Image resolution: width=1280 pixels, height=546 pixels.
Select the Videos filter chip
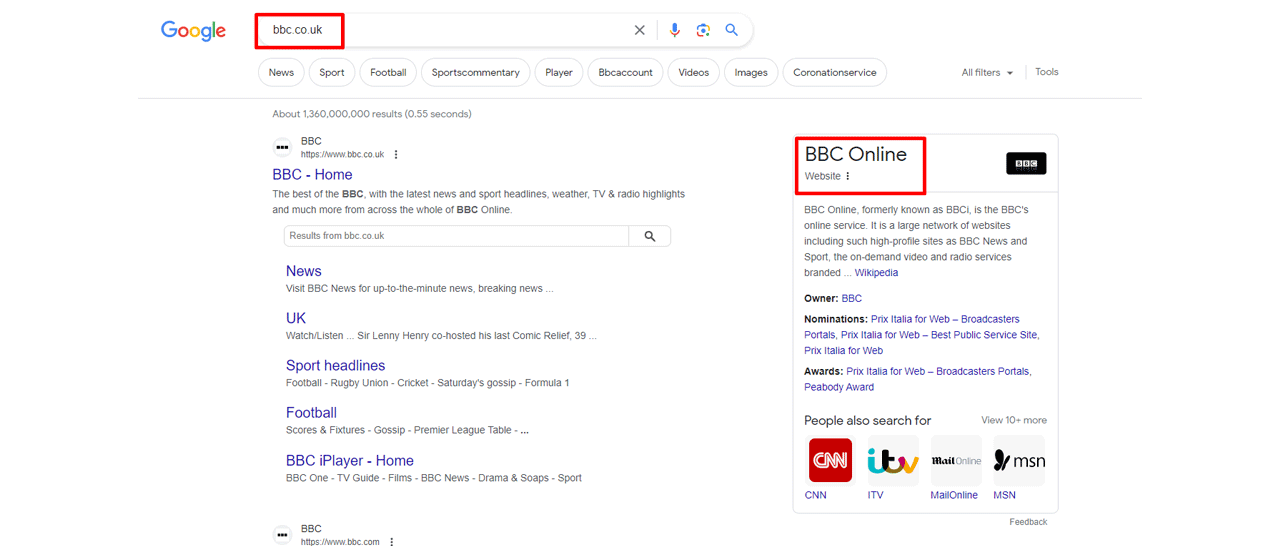pos(694,72)
